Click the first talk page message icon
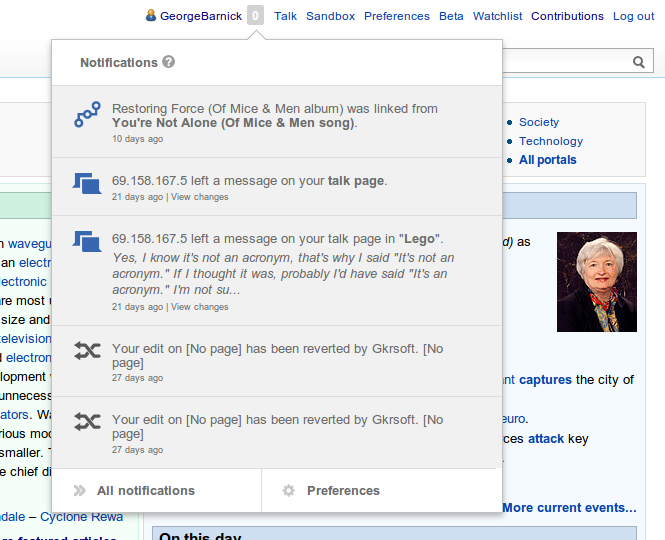Screen dimensions: 665x540 pyautogui.click(x=87, y=184)
